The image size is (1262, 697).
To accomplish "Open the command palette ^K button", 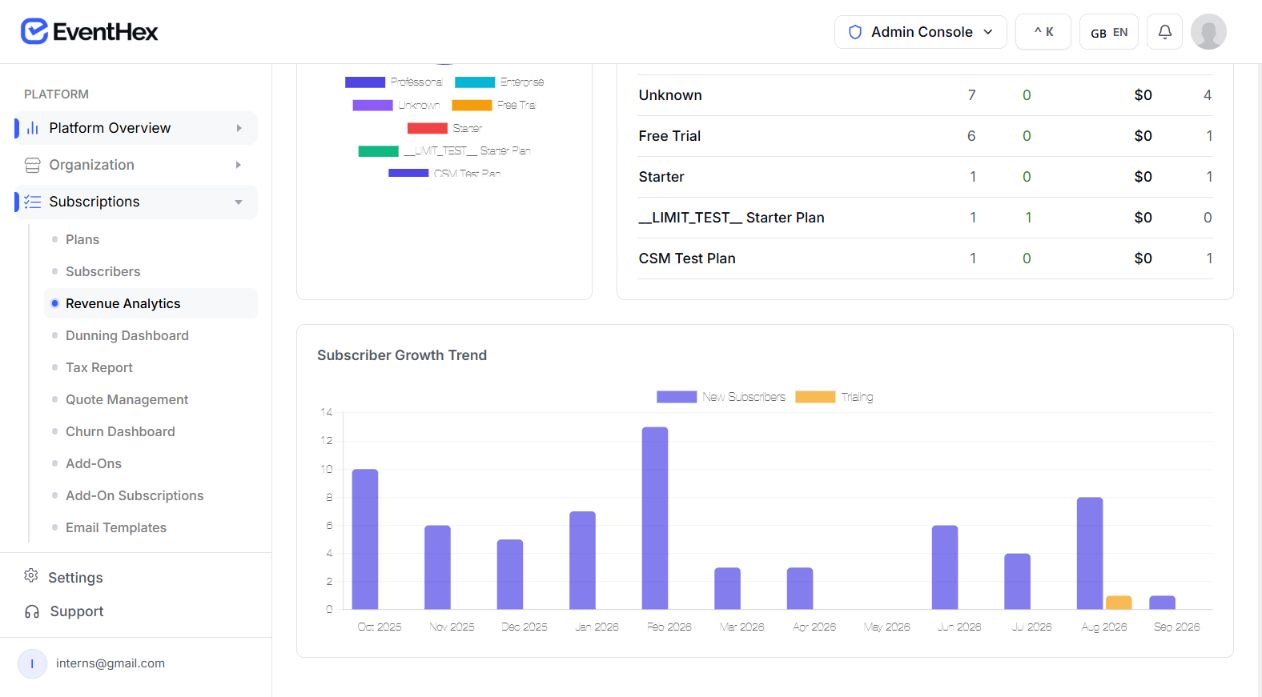I will [x=1043, y=32].
